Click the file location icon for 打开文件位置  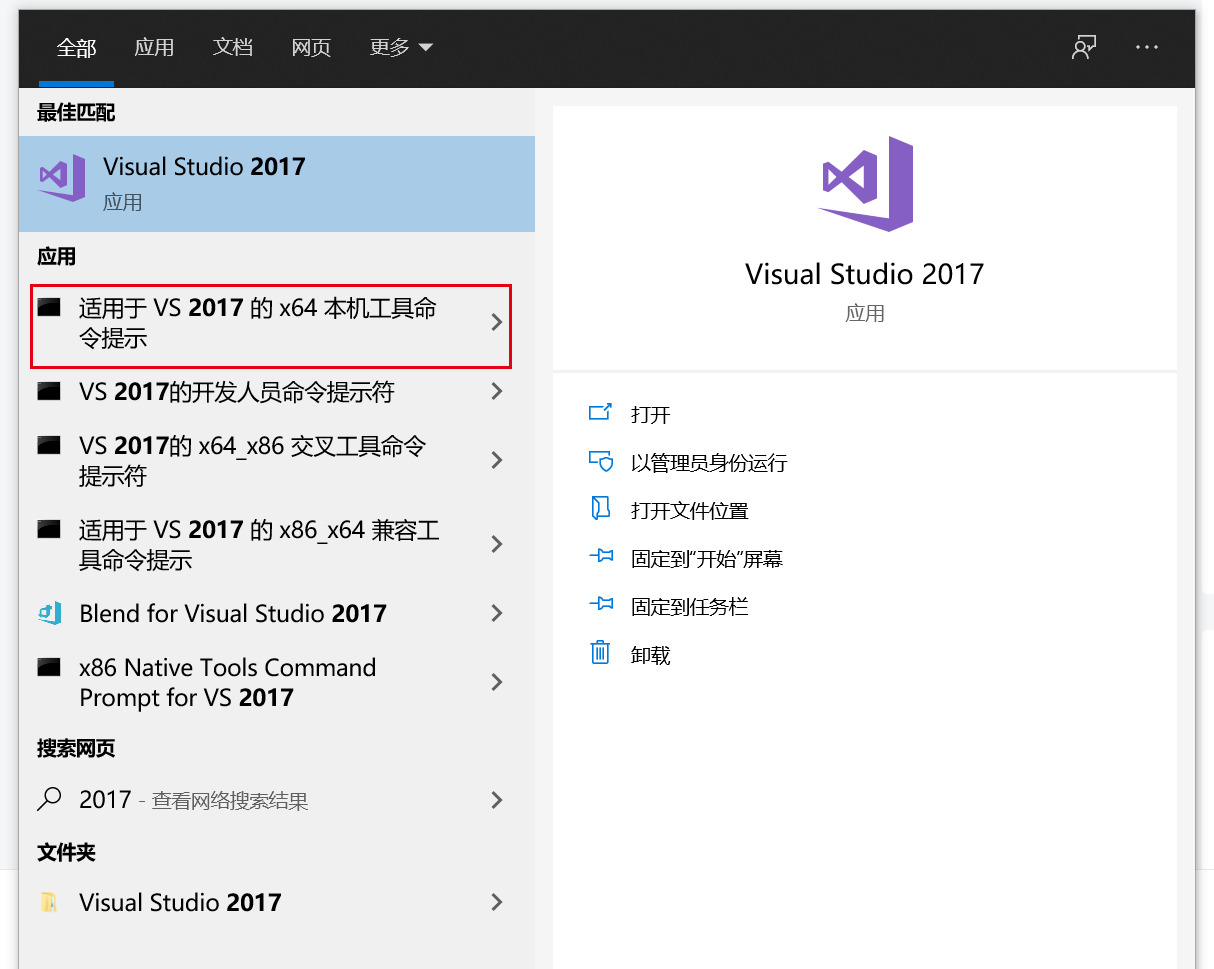pos(600,509)
